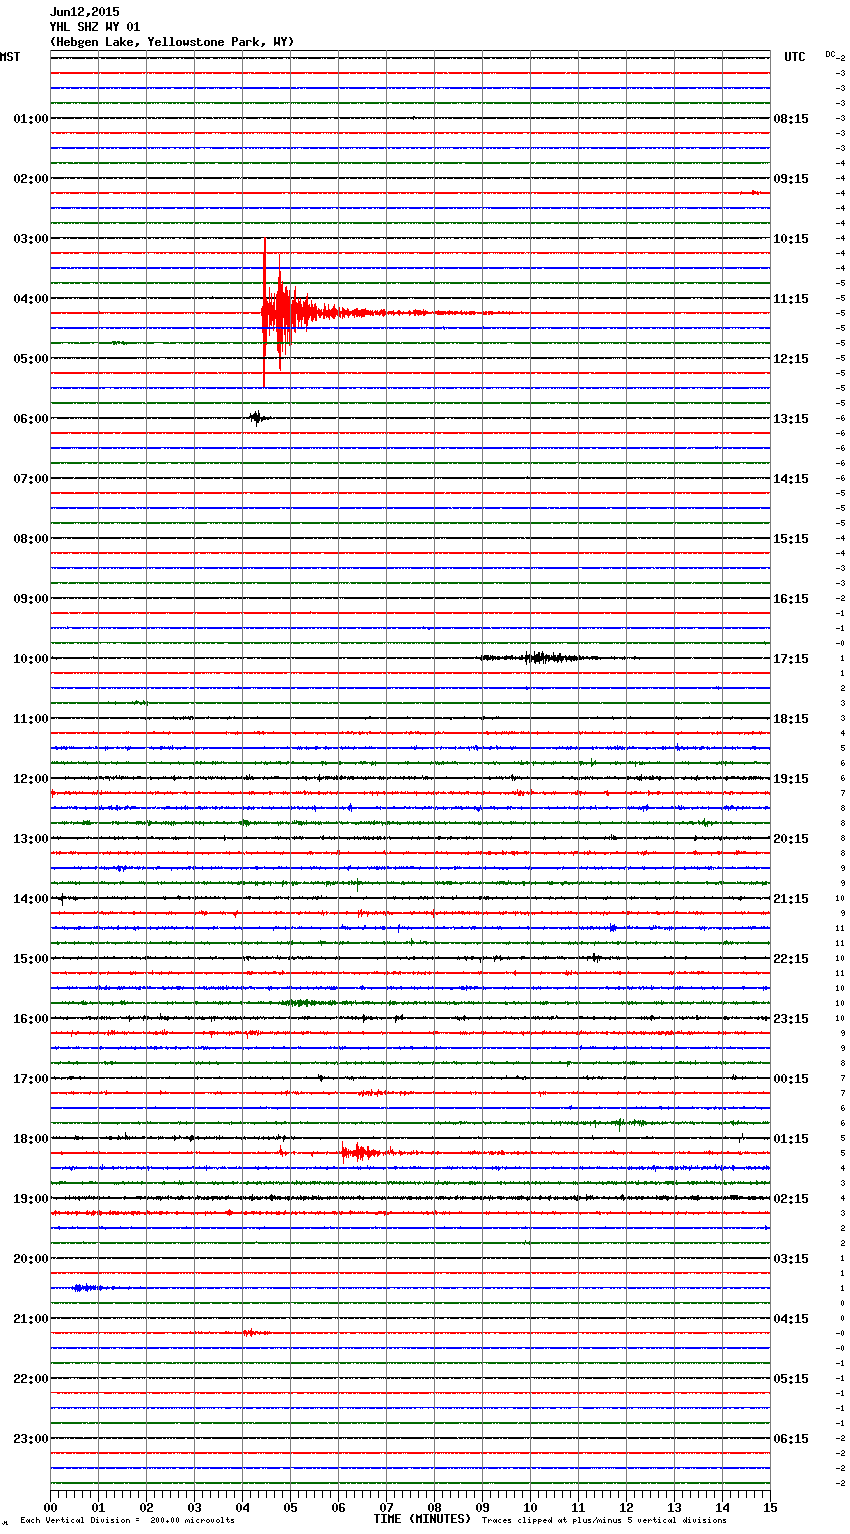Select minute 09 tick label on time axis
Screen dimensions: 850x1534
[482, 1507]
